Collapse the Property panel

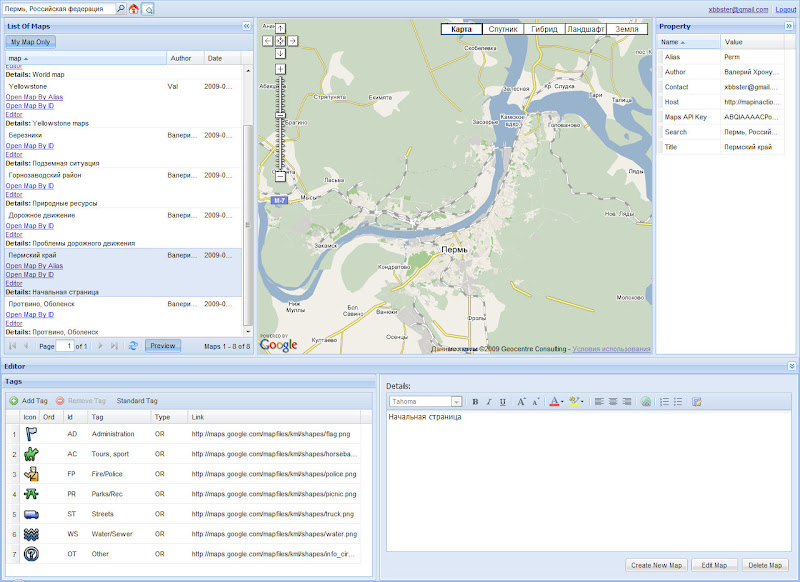click(x=789, y=26)
